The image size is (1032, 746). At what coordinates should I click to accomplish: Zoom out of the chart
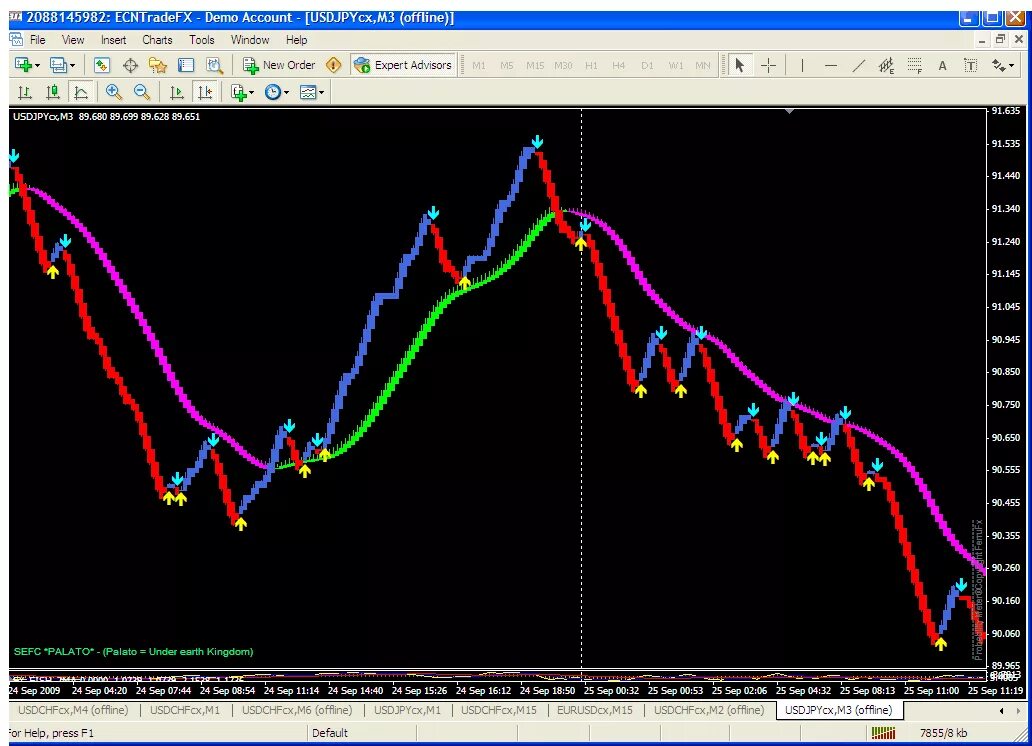click(x=143, y=92)
